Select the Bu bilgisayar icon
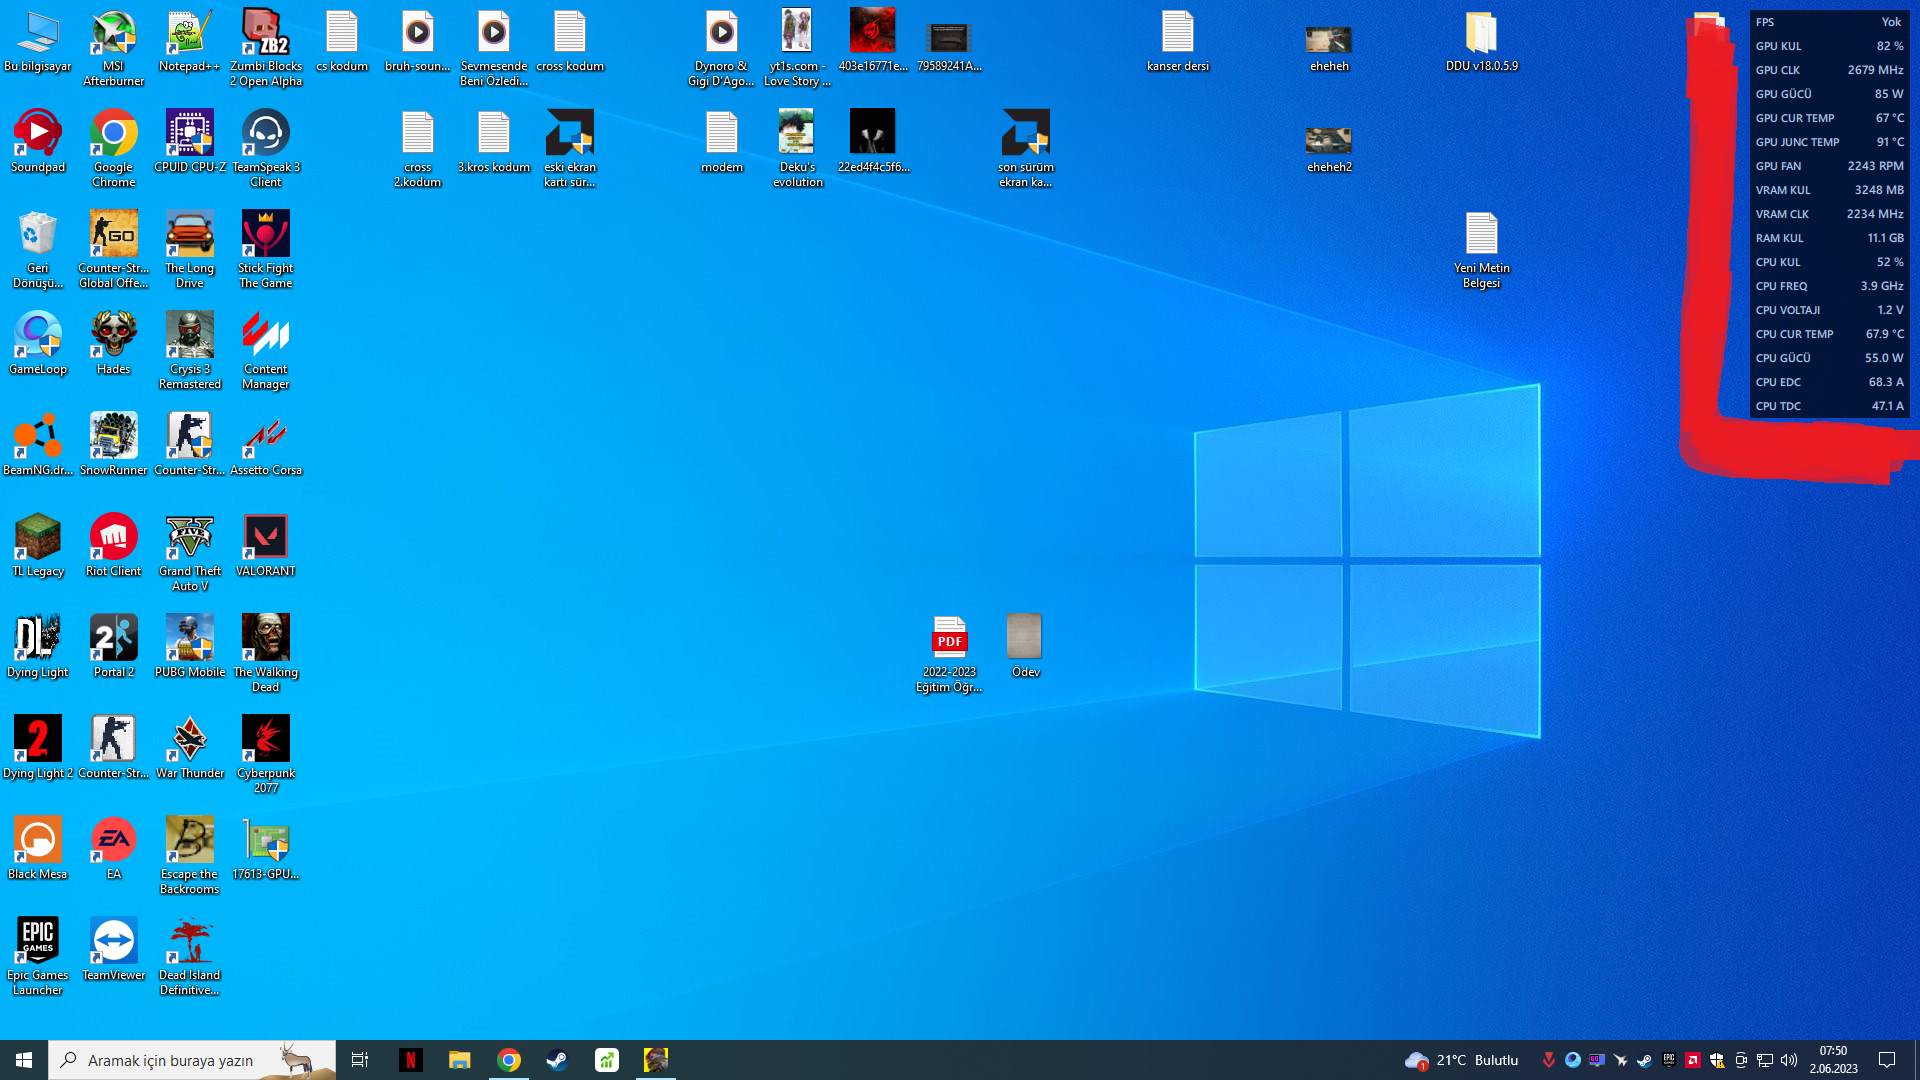Image resolution: width=1920 pixels, height=1080 pixels. (x=38, y=41)
